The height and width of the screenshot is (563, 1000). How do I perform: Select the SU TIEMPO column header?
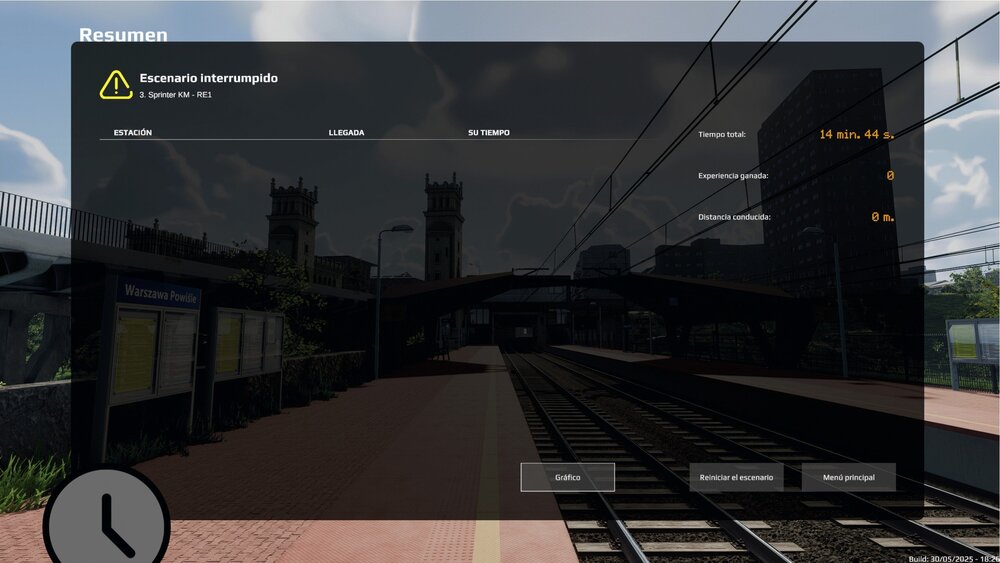click(x=488, y=132)
